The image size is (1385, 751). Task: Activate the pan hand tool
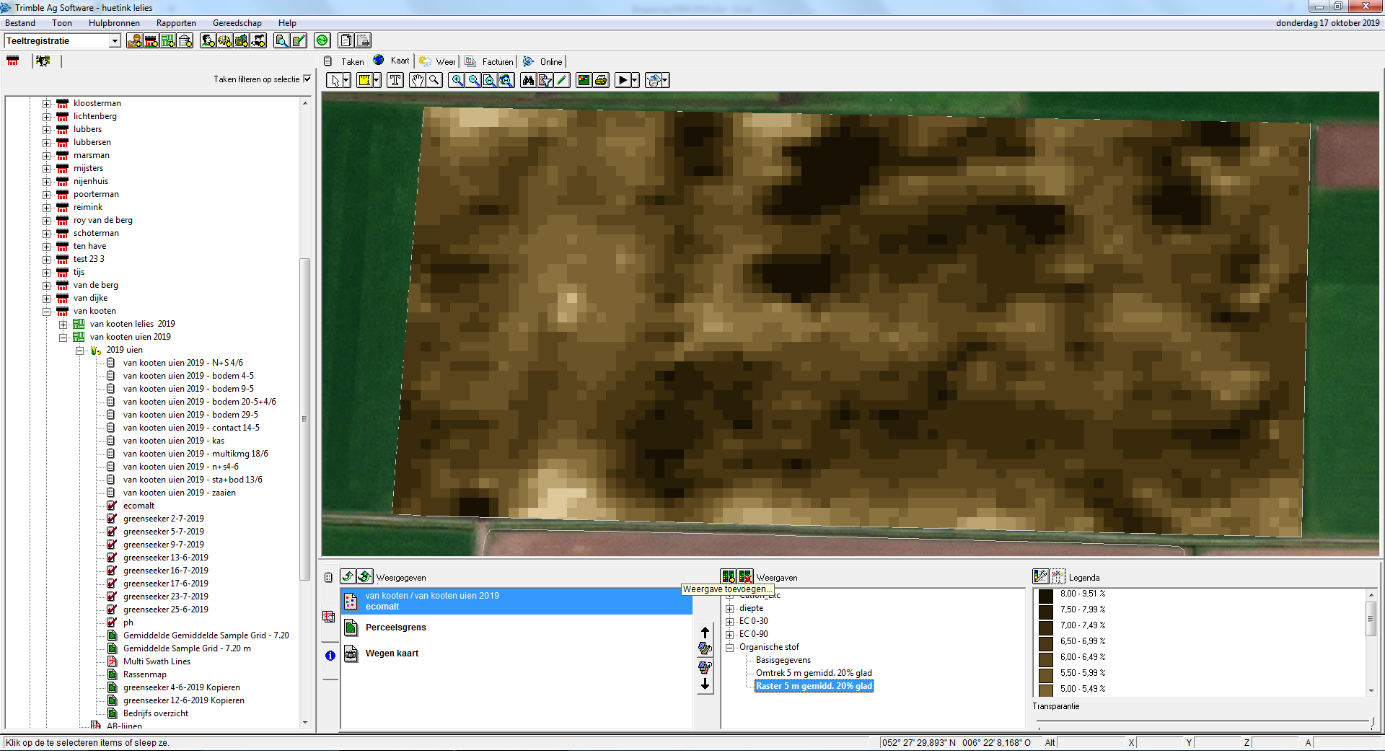tap(417, 80)
